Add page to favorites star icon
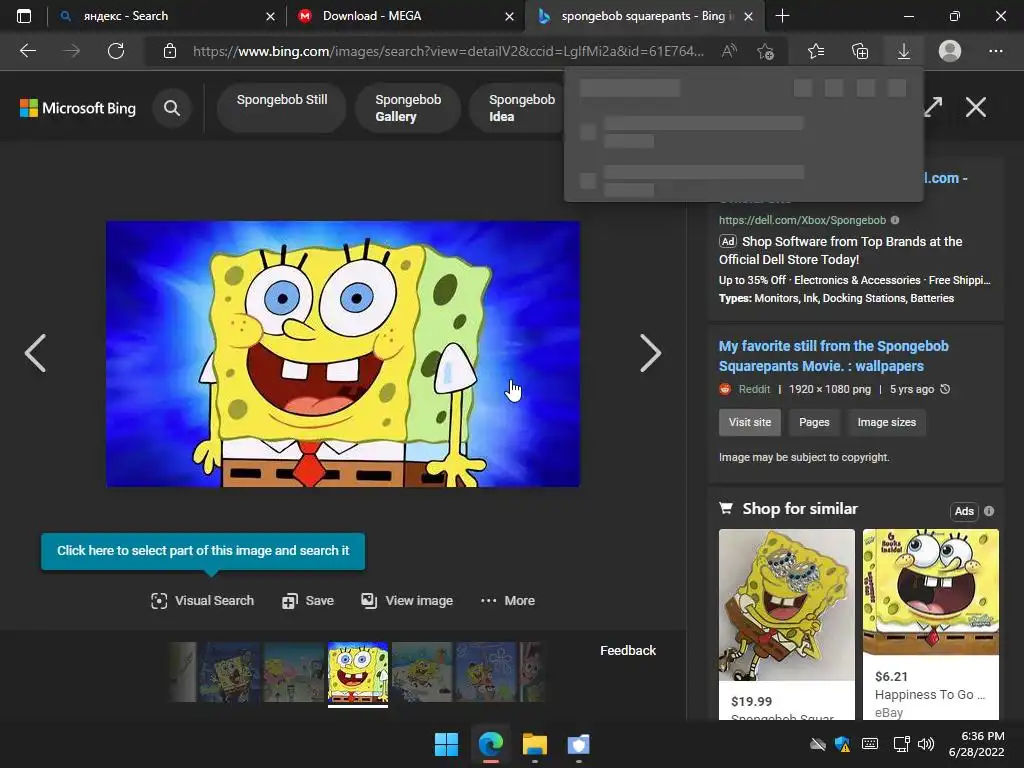Image resolution: width=1024 pixels, height=768 pixels. [x=765, y=51]
